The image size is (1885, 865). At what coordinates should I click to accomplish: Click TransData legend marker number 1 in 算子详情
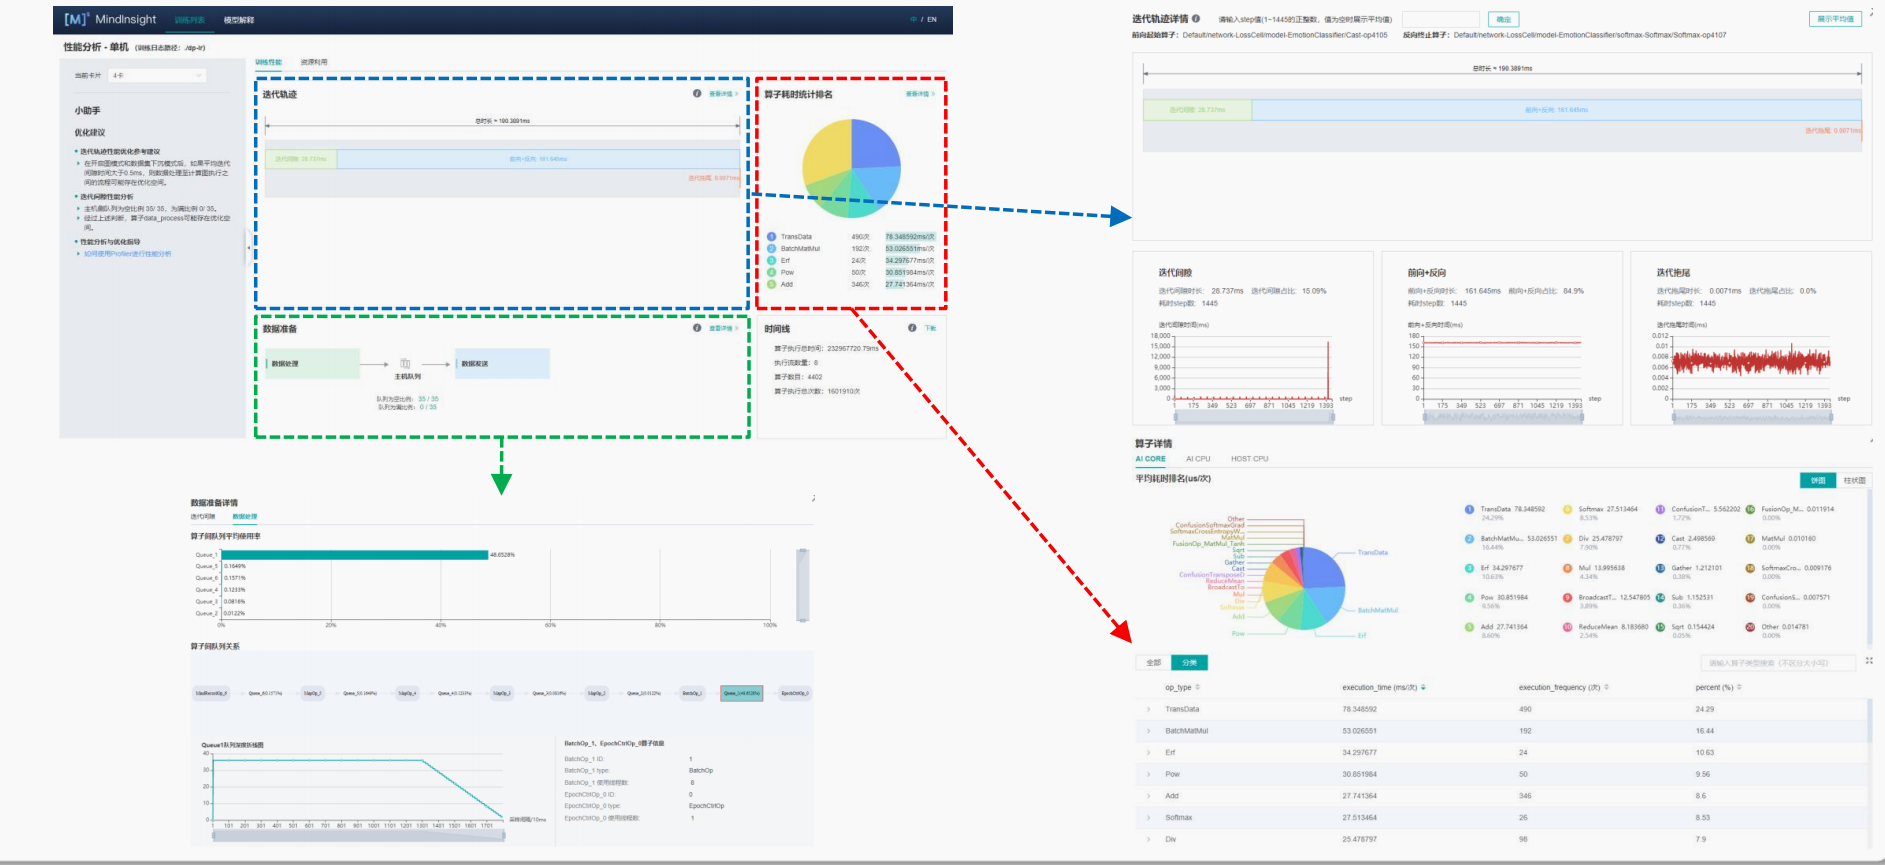click(1470, 510)
